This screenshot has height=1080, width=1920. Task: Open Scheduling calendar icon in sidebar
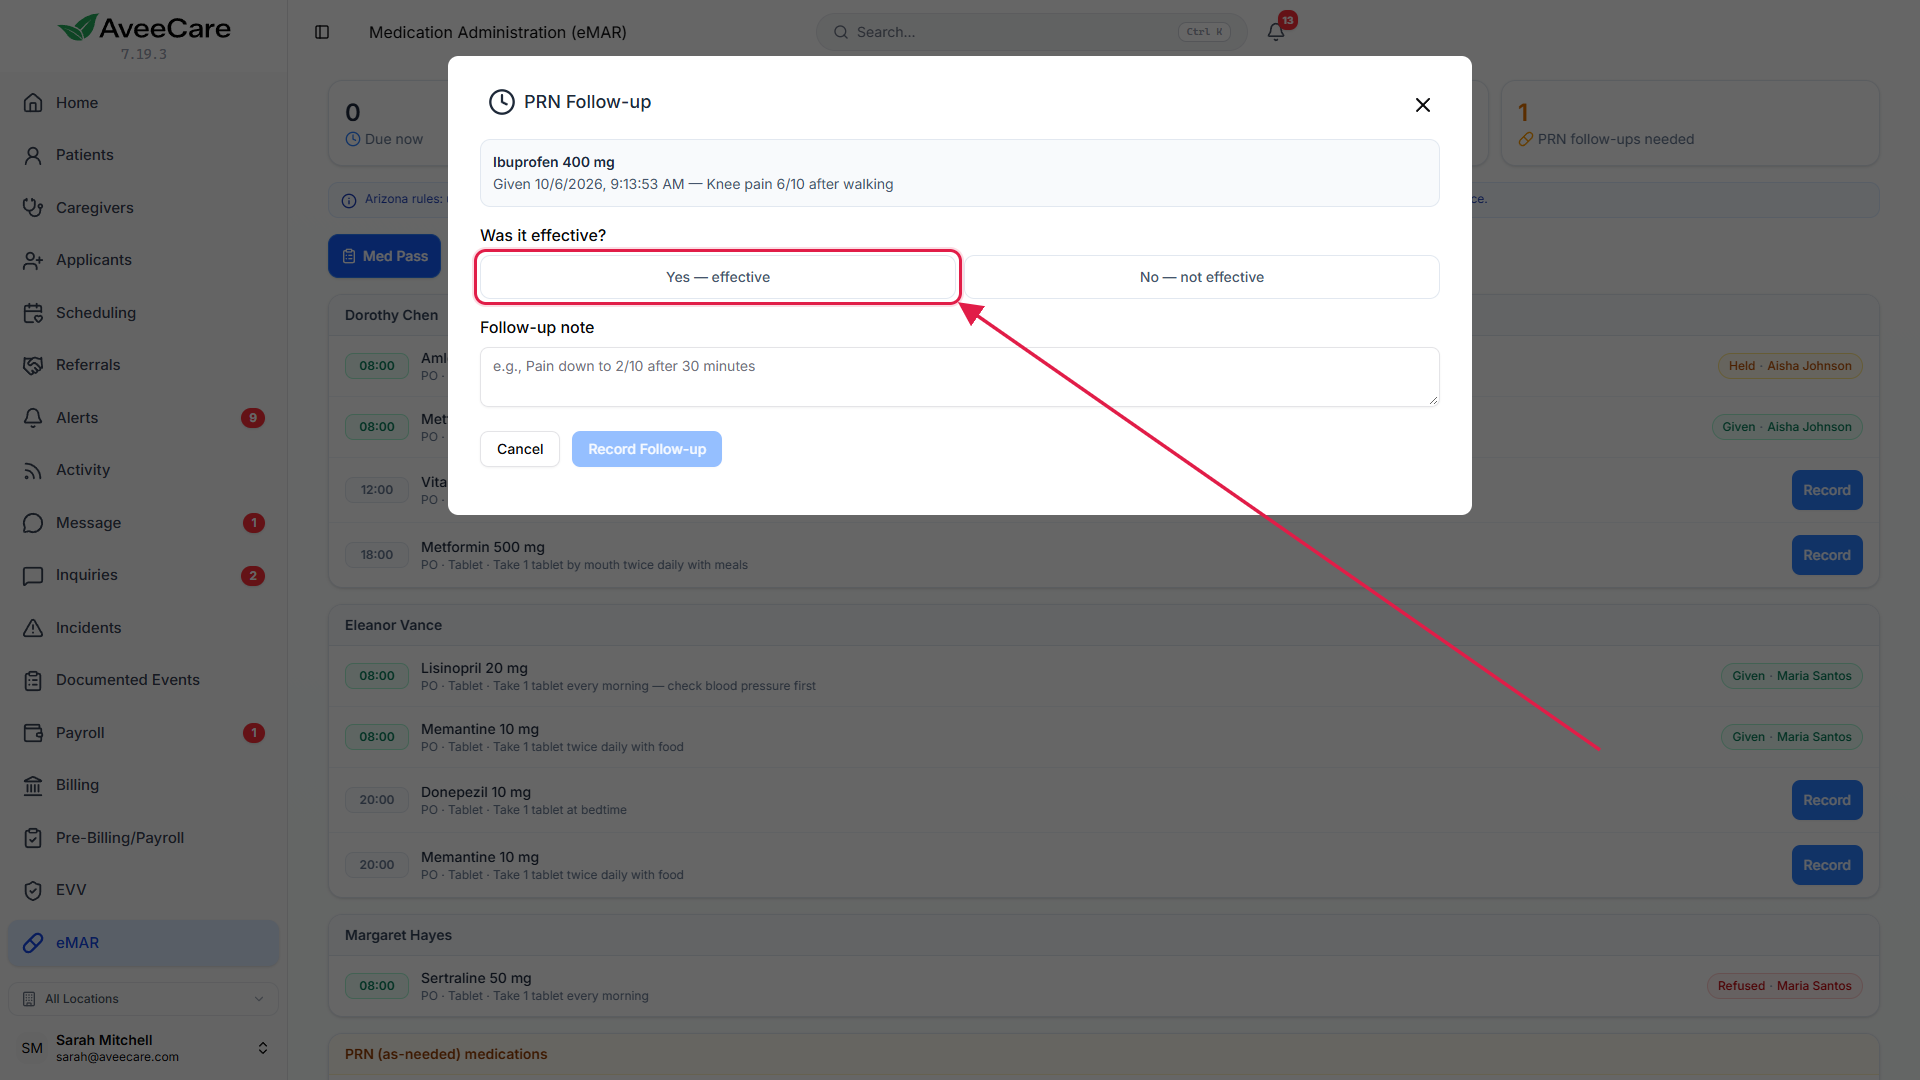click(x=33, y=313)
